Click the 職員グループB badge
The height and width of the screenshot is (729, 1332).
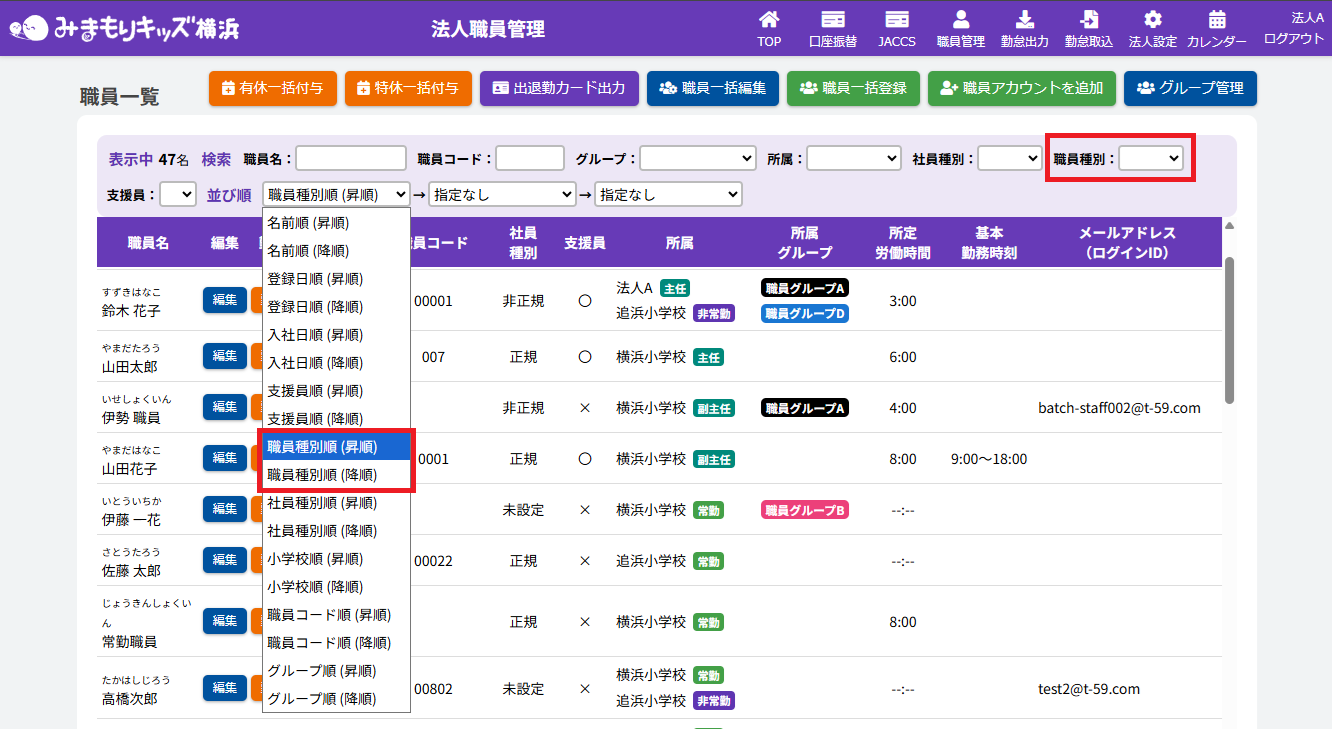coord(805,510)
